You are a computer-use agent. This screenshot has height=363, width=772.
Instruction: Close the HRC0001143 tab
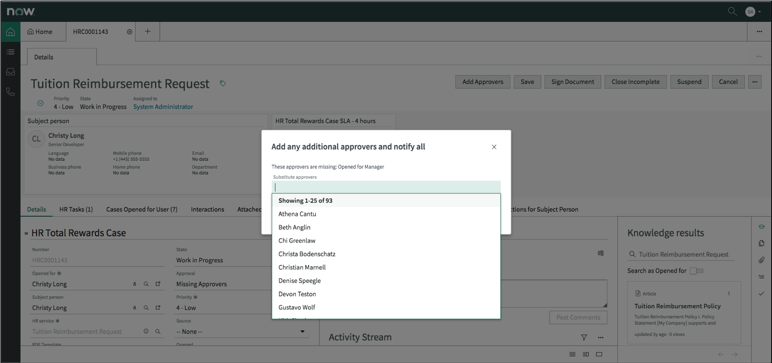[x=129, y=32]
